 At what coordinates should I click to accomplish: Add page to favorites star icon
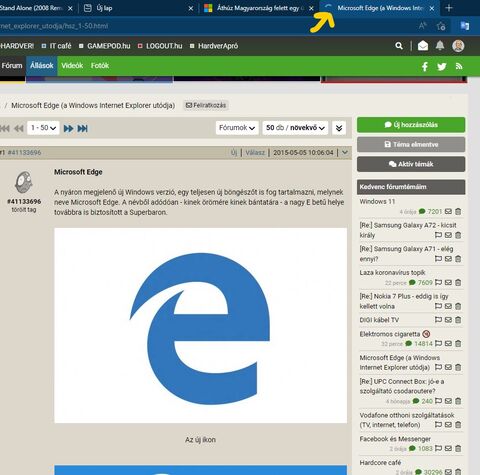click(441, 26)
